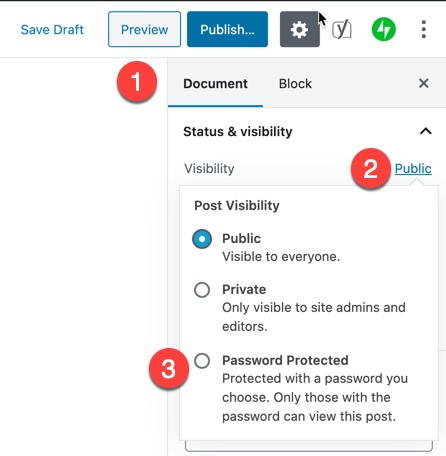The width and height of the screenshot is (446, 456).
Task: Open the Yoast SEO panel icon
Action: 342,29
